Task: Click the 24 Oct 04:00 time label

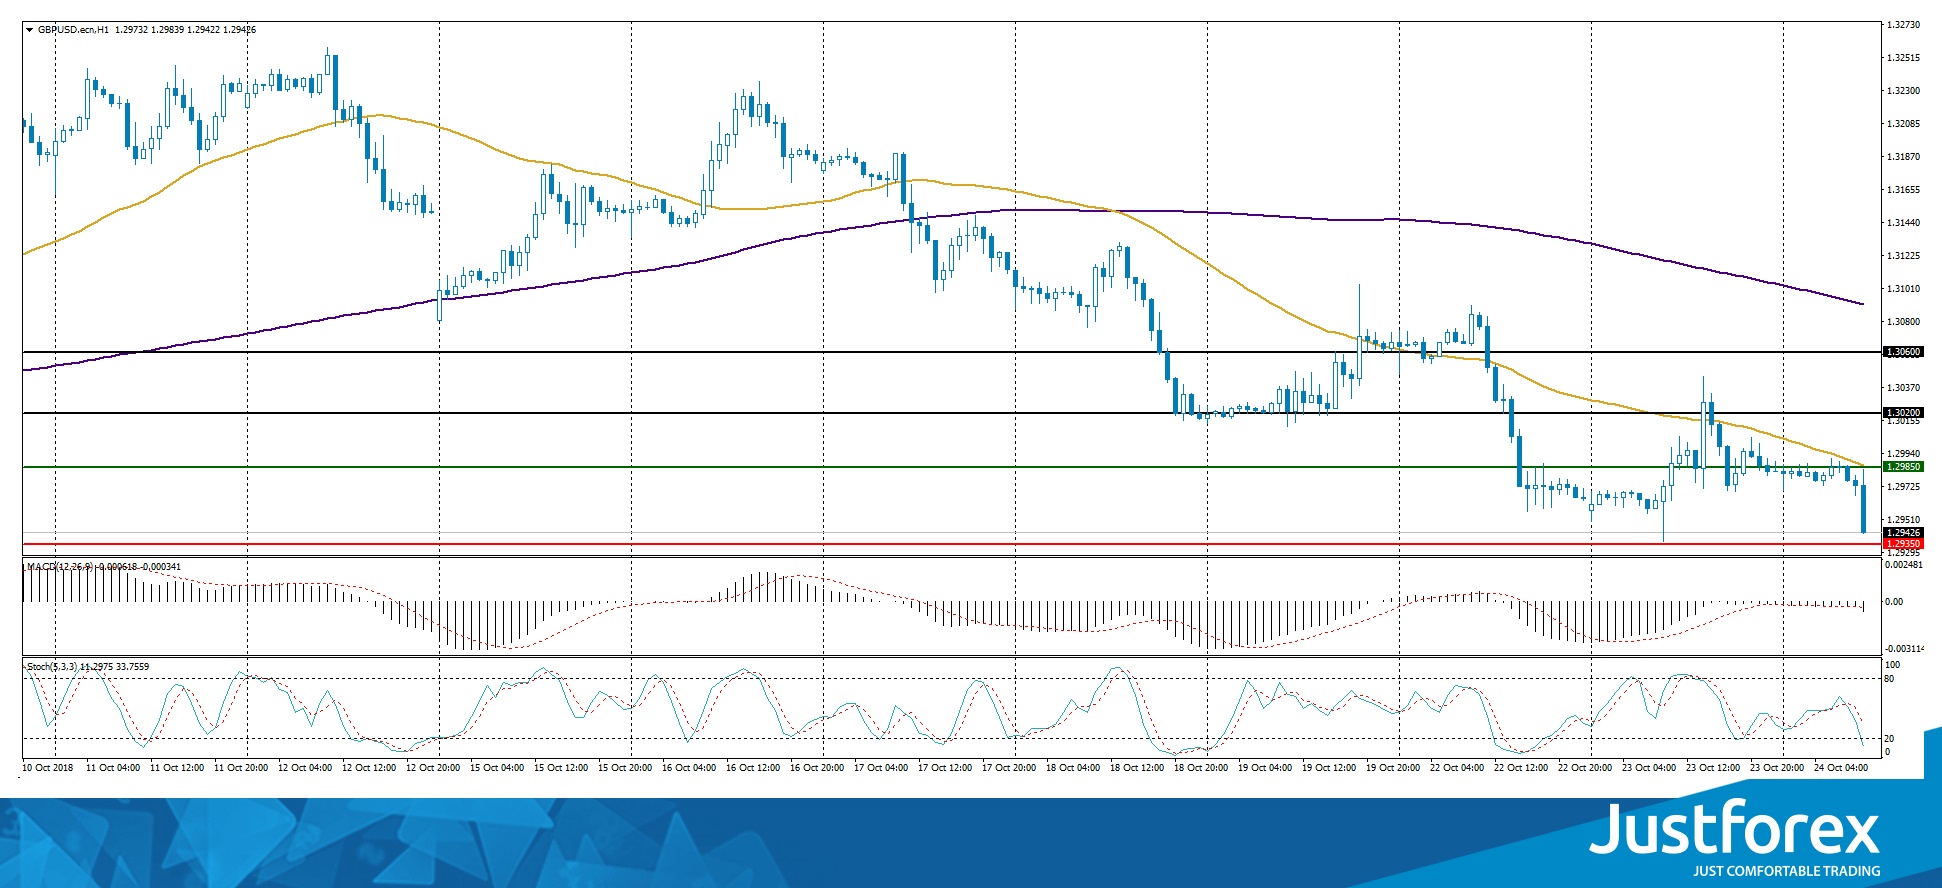Action: (x=1841, y=768)
